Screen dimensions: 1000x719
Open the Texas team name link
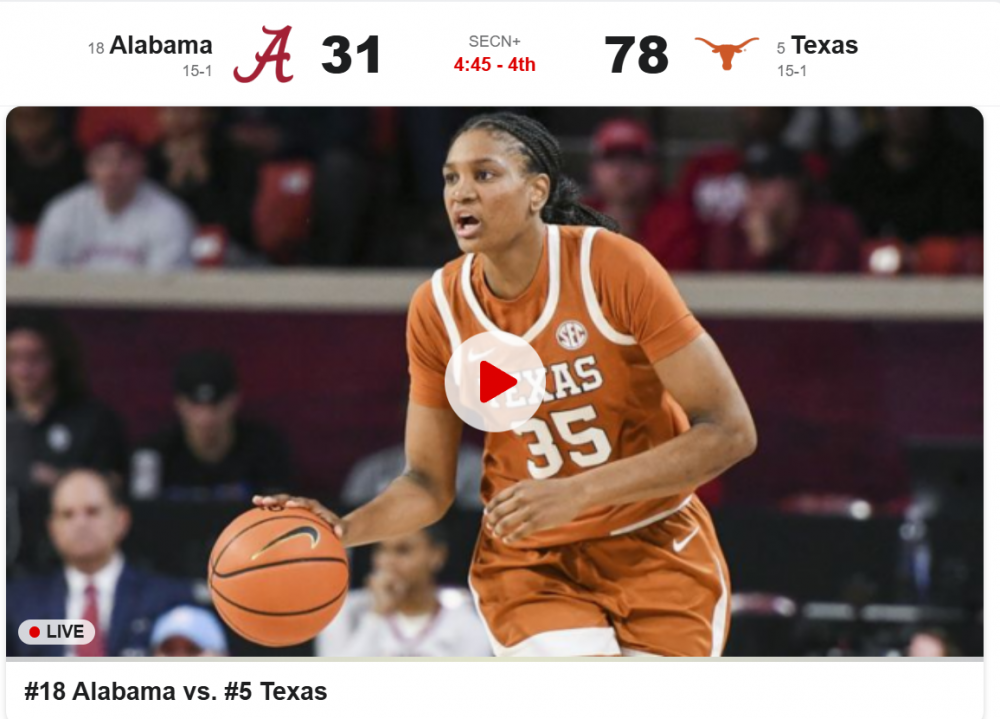coord(824,45)
